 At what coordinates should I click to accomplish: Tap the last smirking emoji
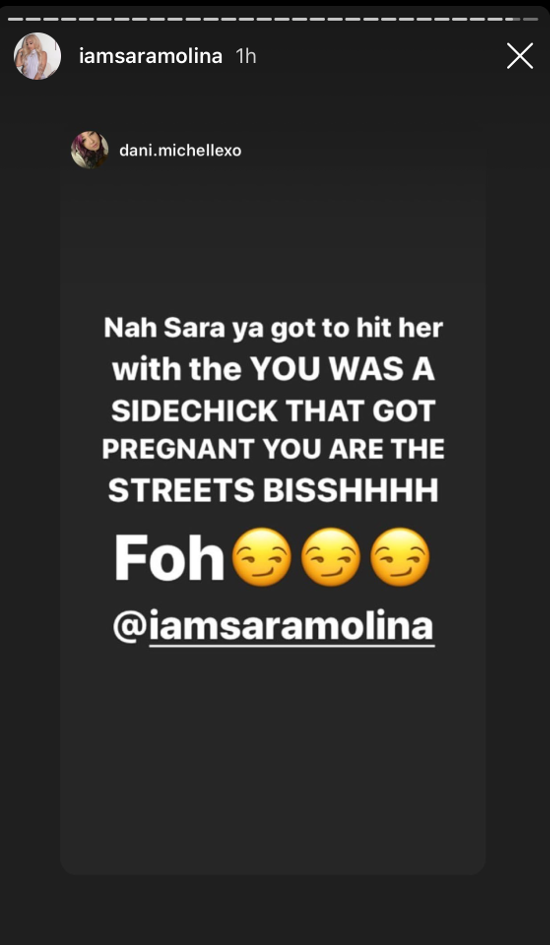tap(400, 558)
